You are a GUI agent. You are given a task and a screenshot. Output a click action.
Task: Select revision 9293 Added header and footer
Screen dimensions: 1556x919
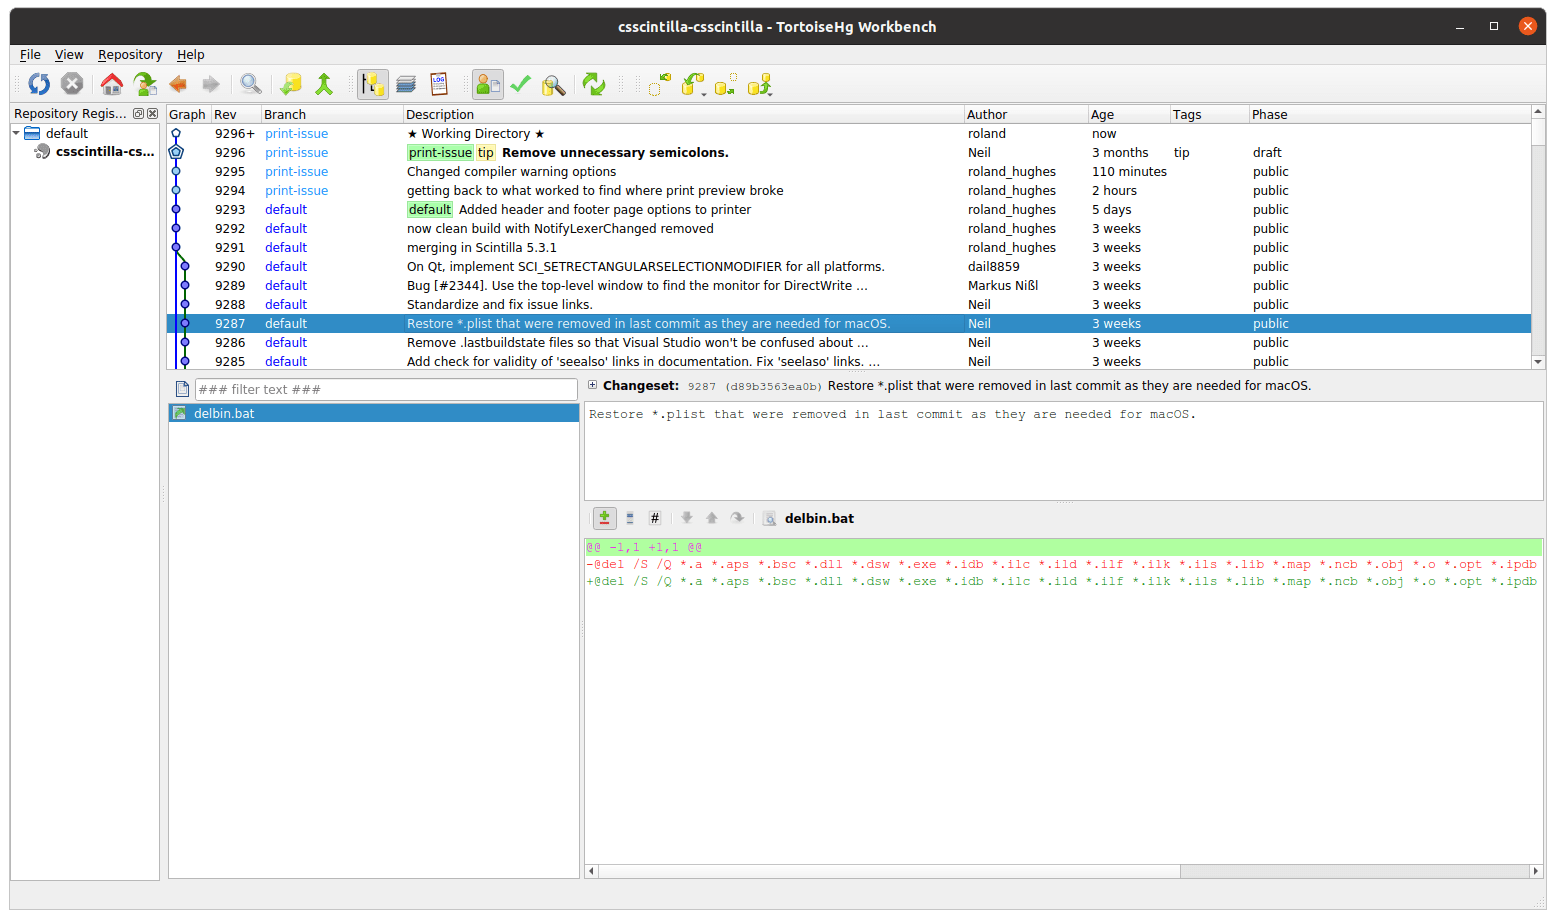[x=604, y=210]
